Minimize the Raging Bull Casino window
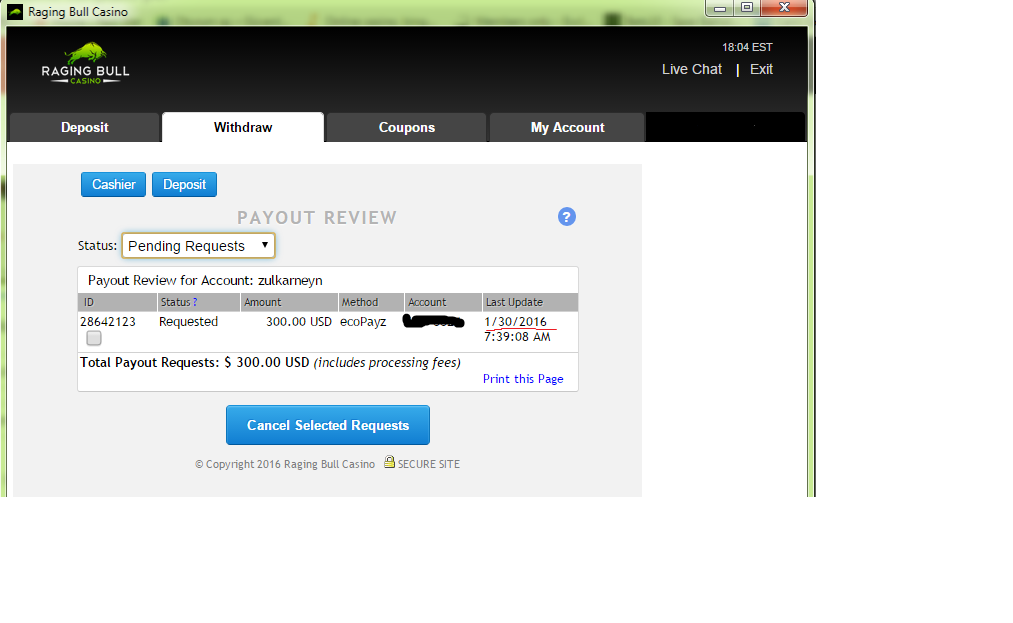1013x623 pixels. click(720, 8)
